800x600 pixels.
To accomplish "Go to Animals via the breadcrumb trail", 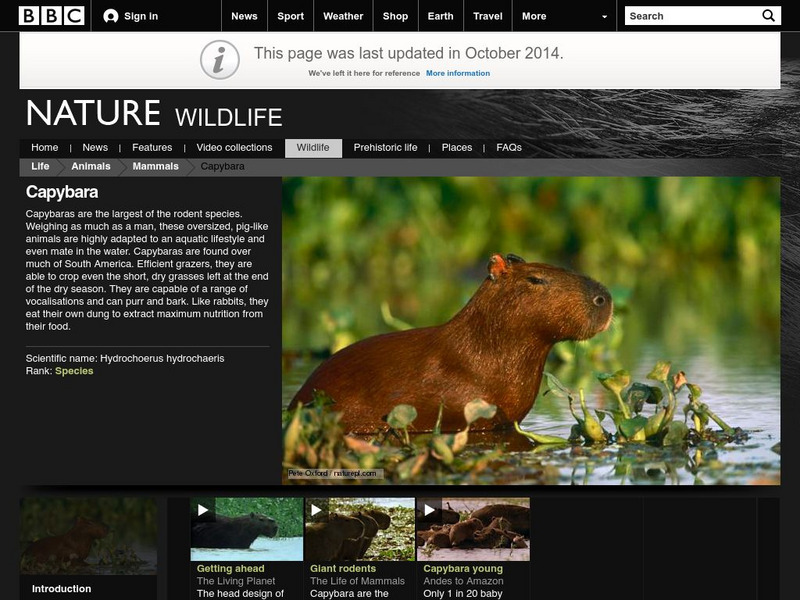I will 89,167.
